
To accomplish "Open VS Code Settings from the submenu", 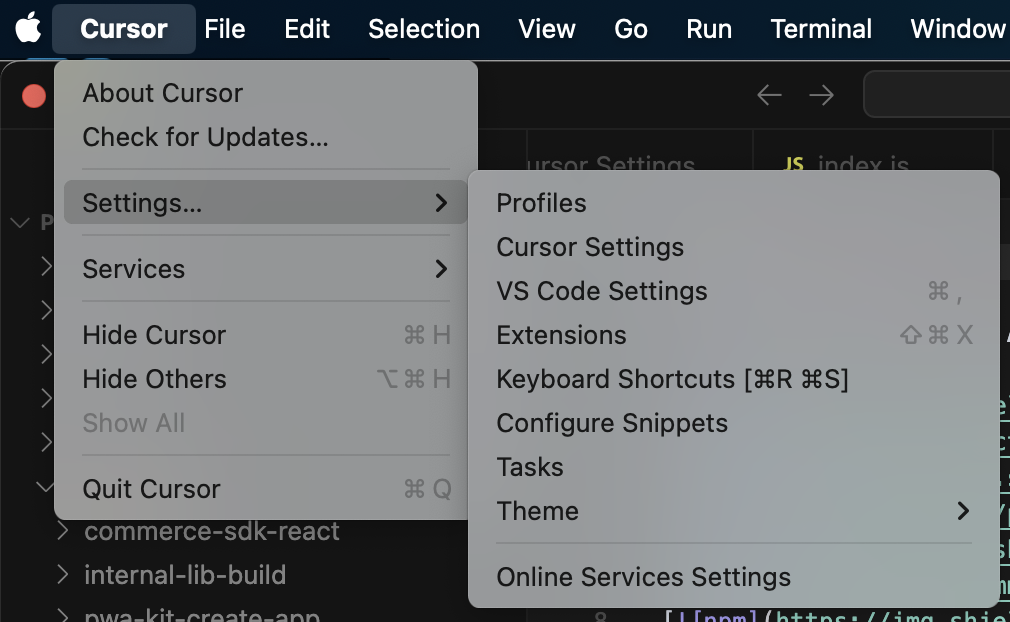I will [602, 291].
